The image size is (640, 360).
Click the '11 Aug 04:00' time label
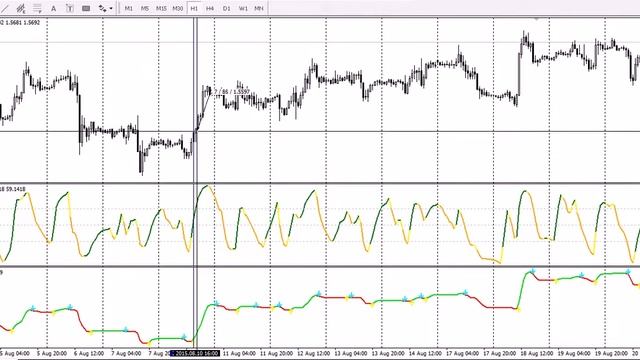[239, 353]
